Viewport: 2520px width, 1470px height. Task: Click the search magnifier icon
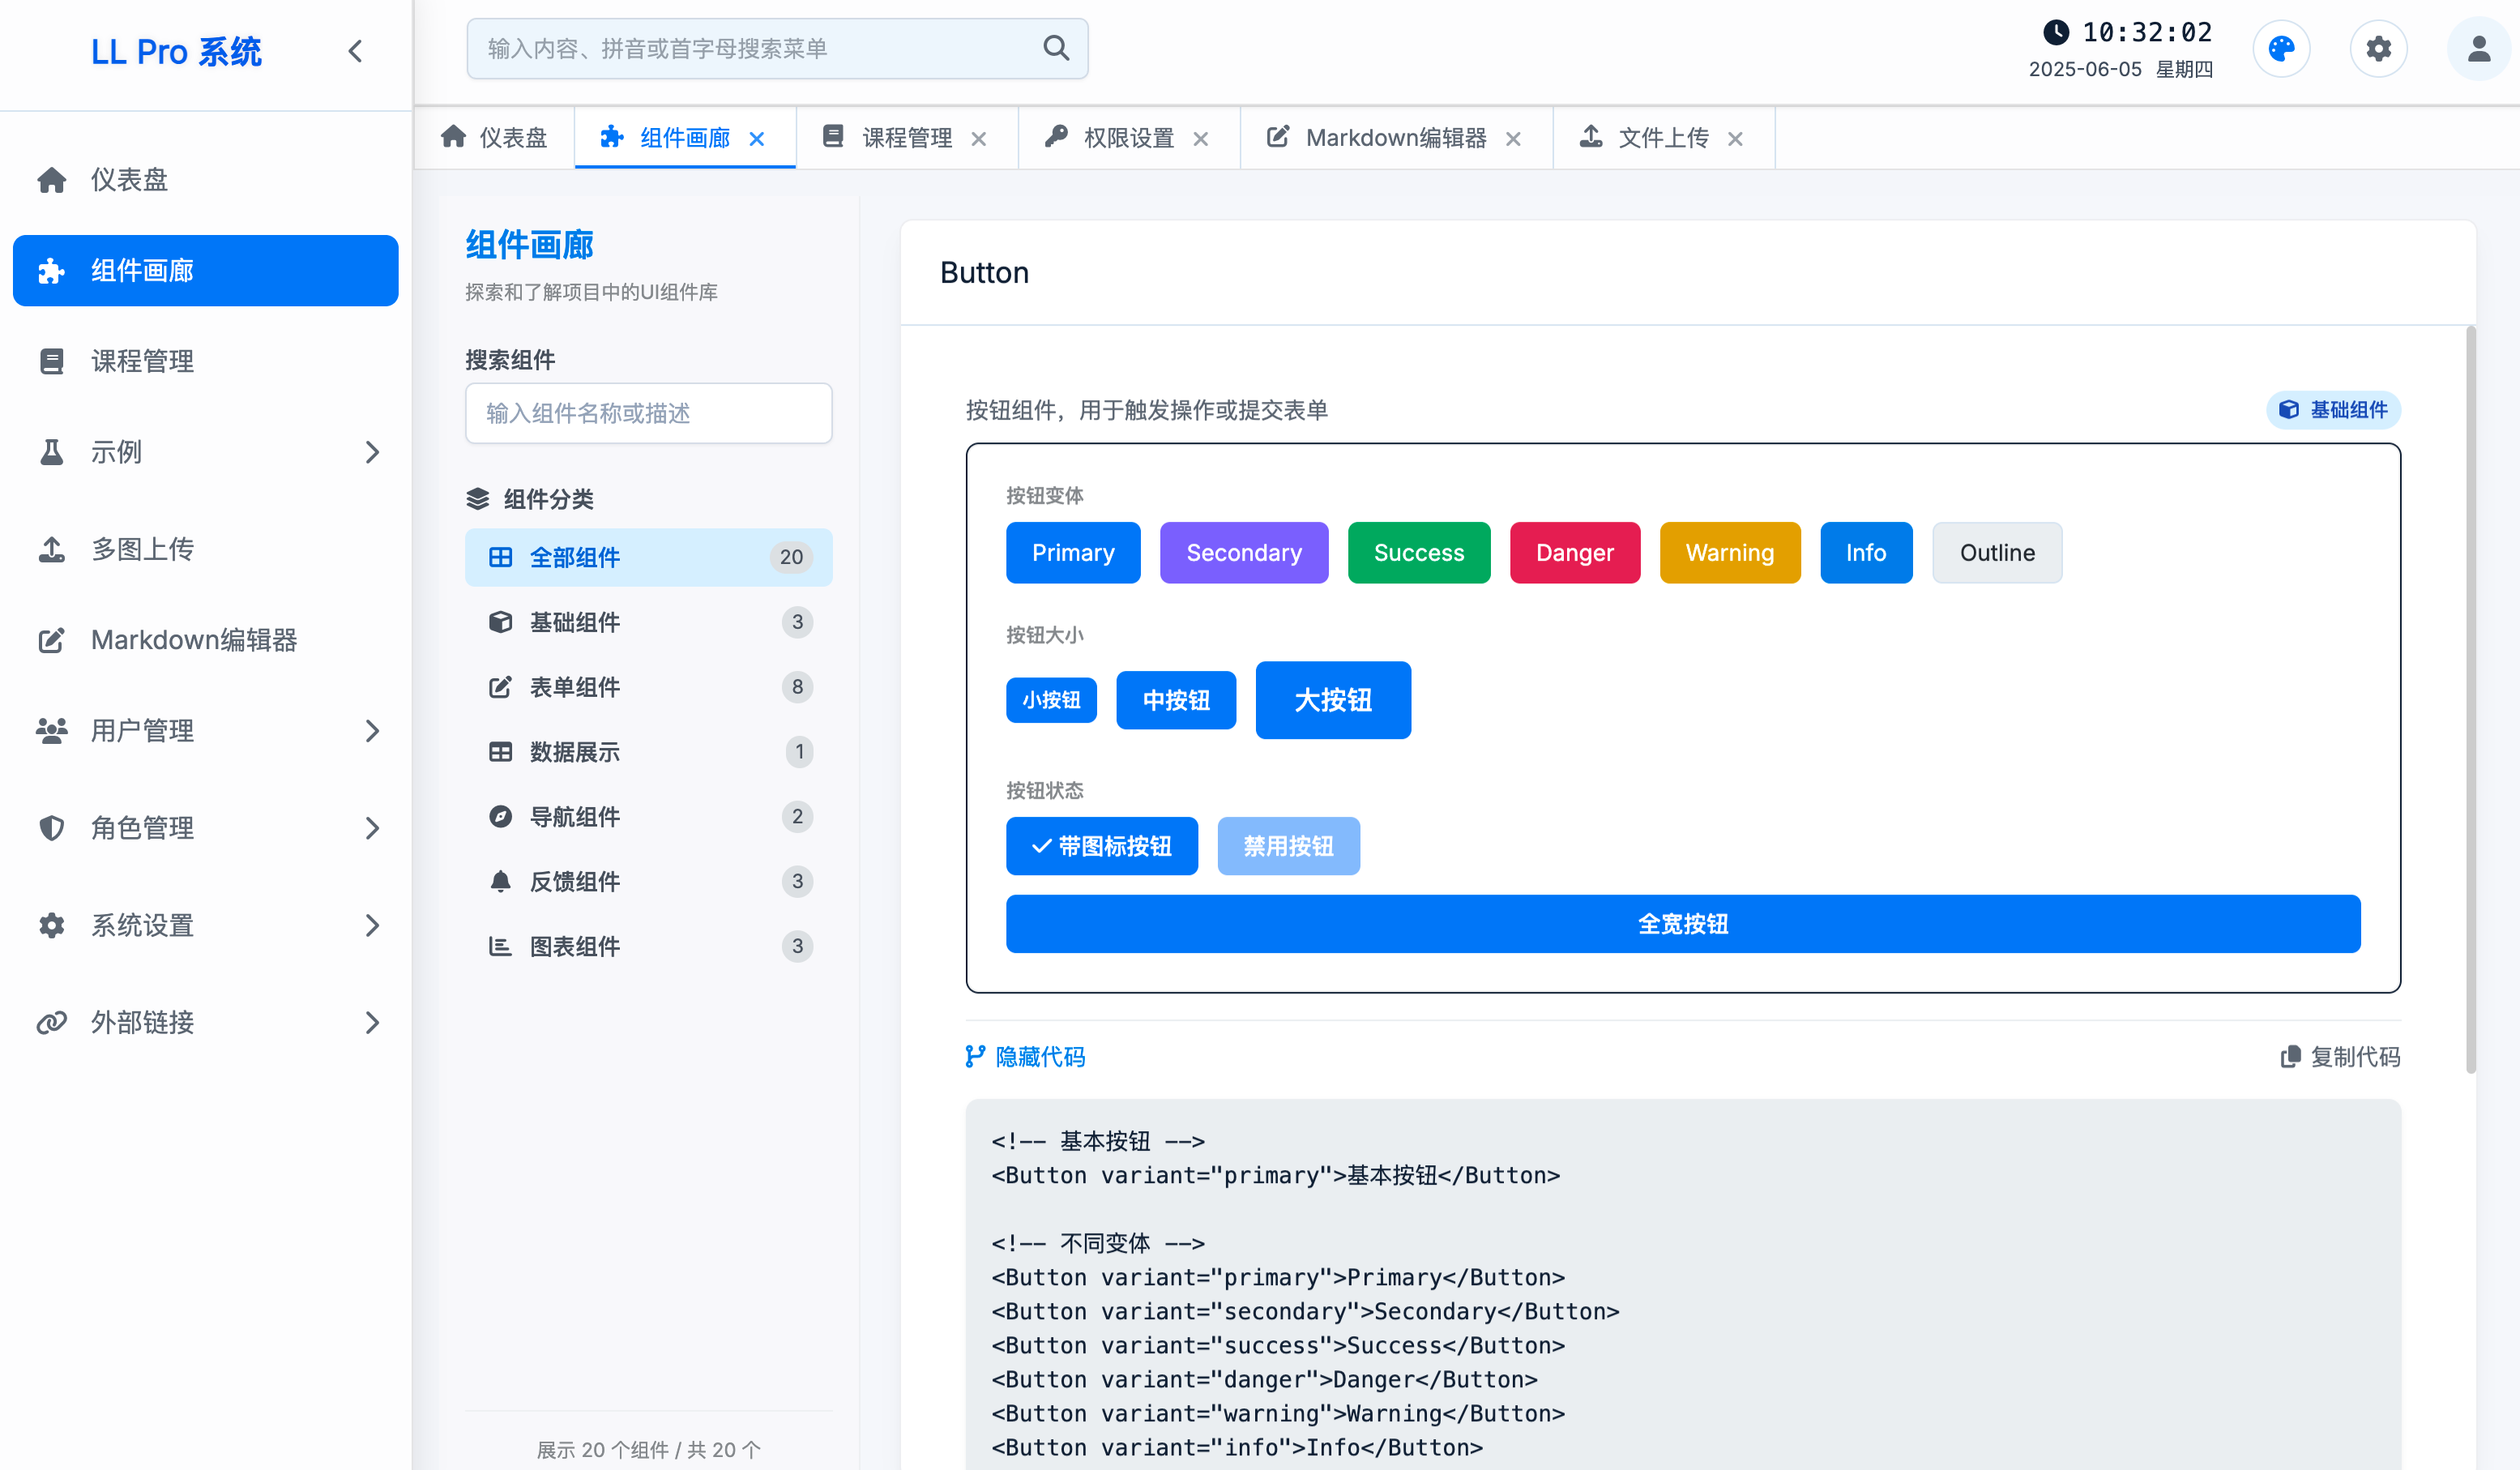pos(1056,48)
